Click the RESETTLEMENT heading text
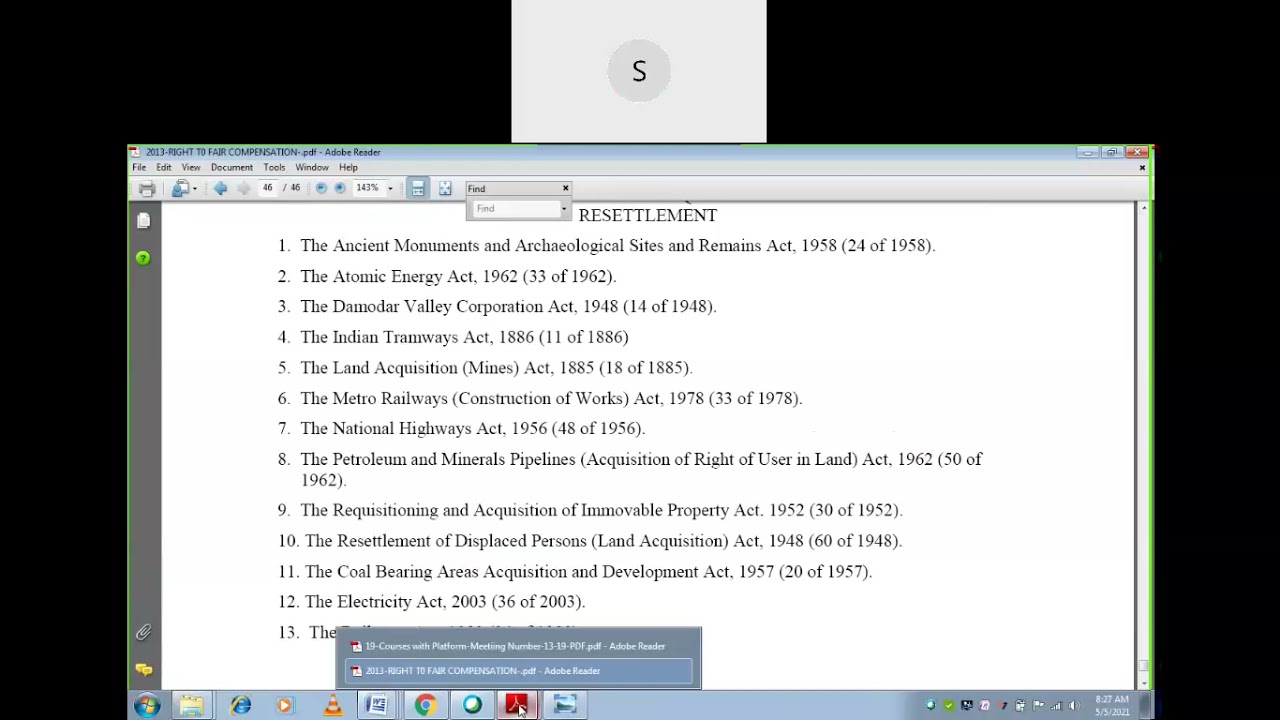Screen dimensions: 1280x720 (x=648, y=215)
